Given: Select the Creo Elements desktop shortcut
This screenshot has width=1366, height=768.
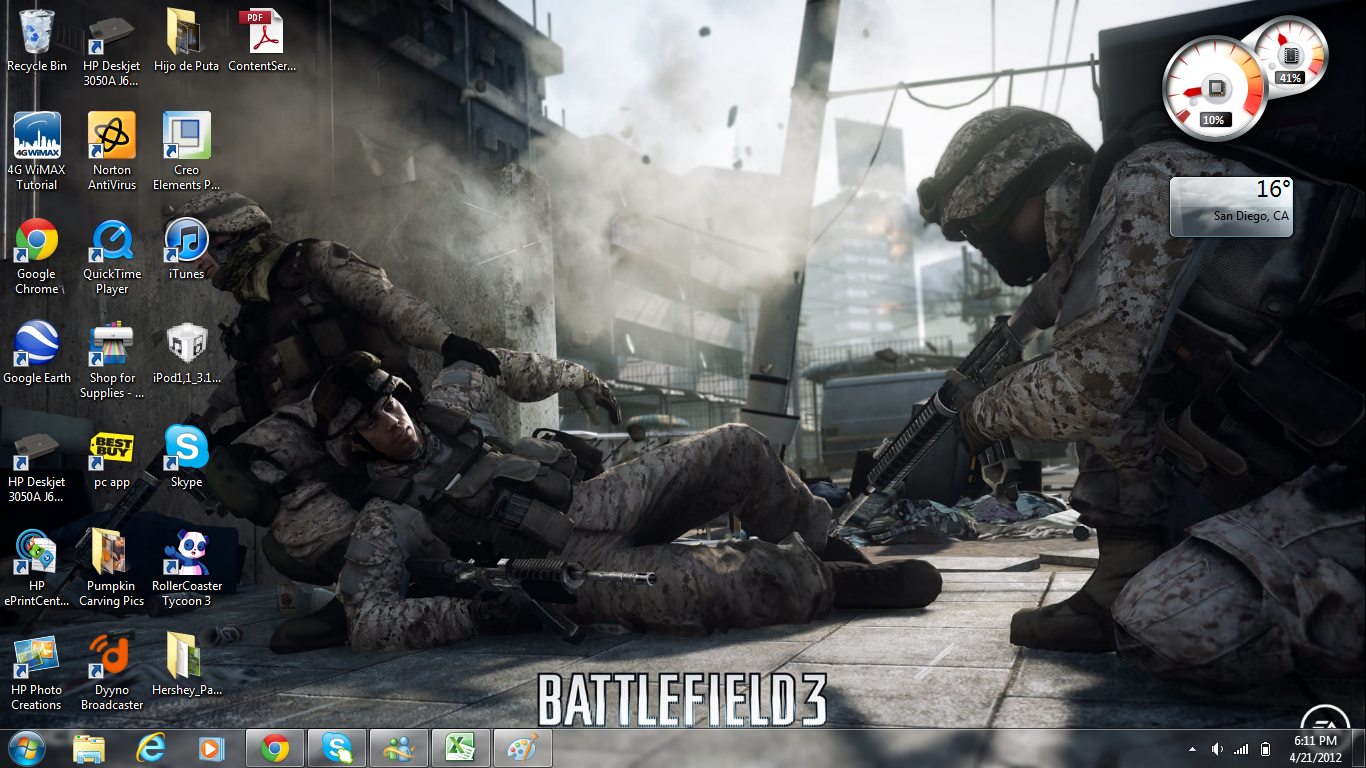Looking at the screenshot, I should (x=186, y=137).
